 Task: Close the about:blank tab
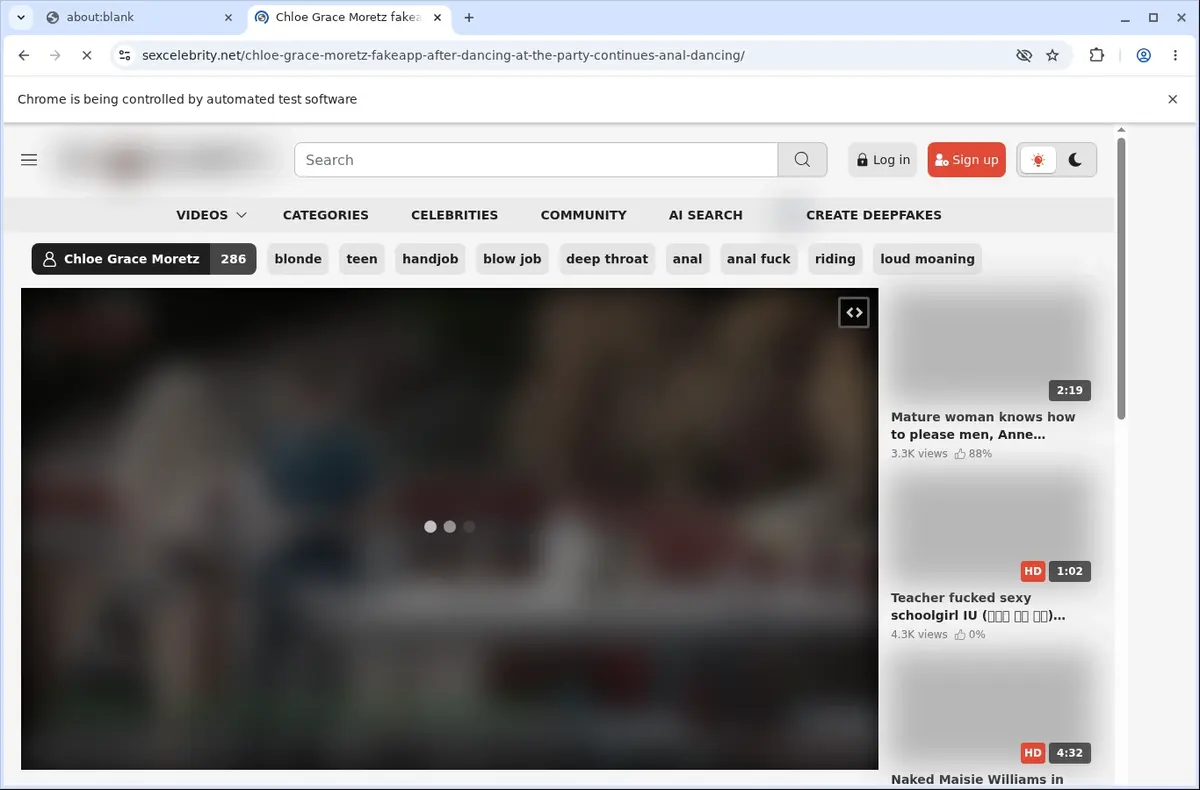coord(228,17)
